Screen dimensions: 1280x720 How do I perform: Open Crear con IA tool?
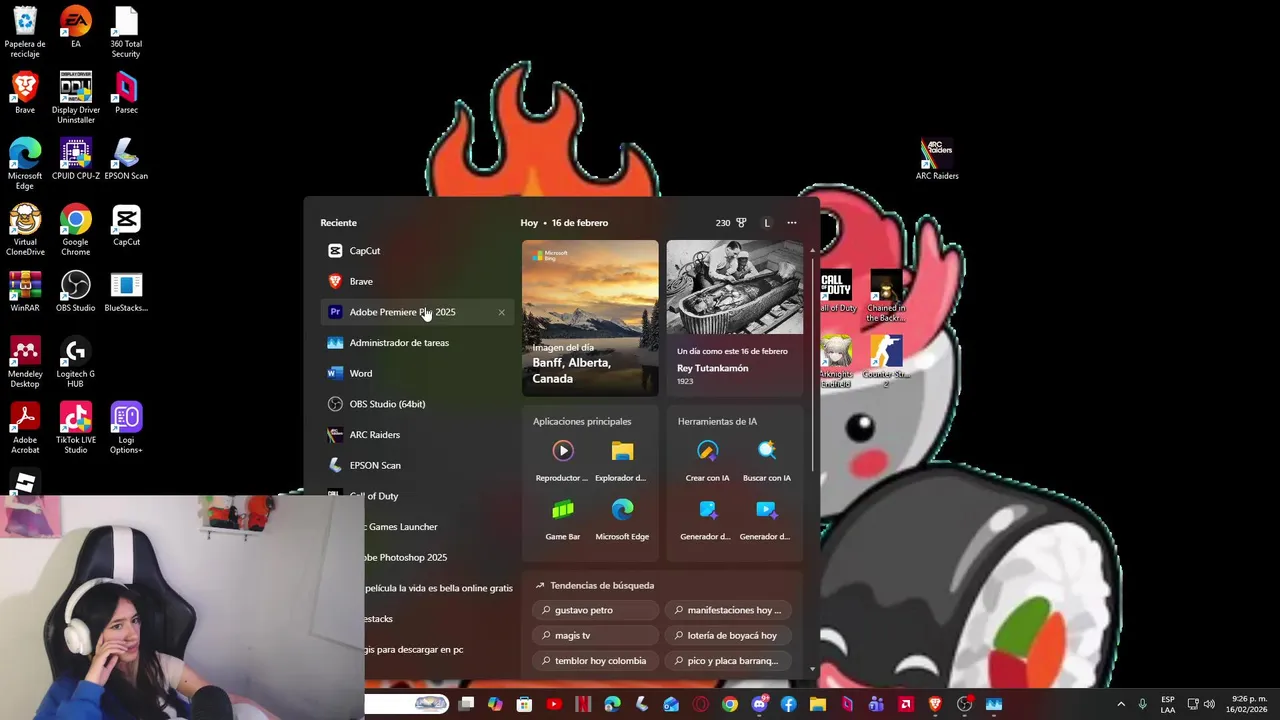tap(707, 460)
